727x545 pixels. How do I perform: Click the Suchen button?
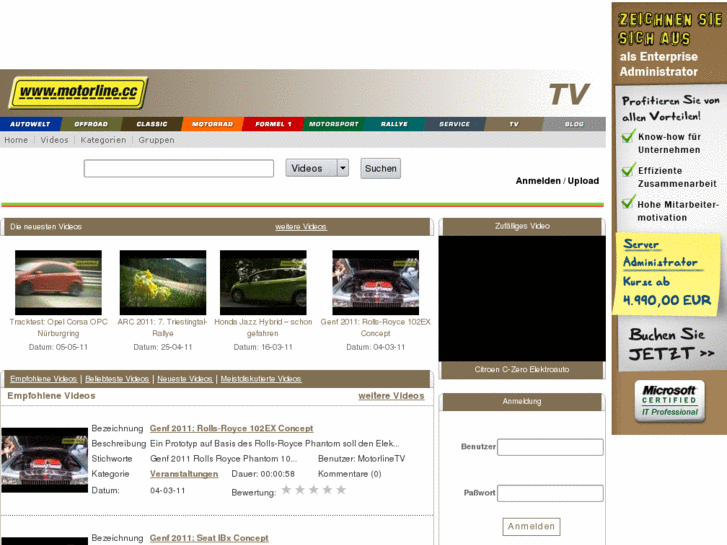click(381, 168)
